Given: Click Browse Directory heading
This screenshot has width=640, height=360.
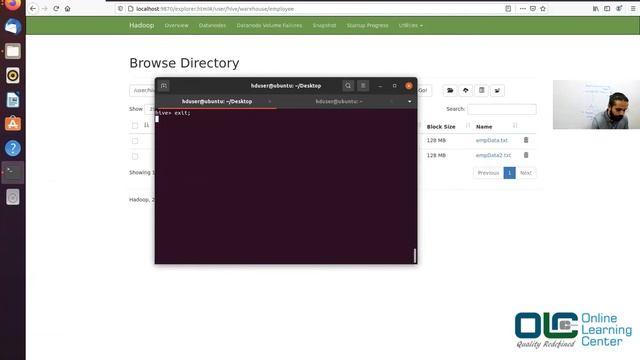Looking at the screenshot, I should tap(184, 63).
